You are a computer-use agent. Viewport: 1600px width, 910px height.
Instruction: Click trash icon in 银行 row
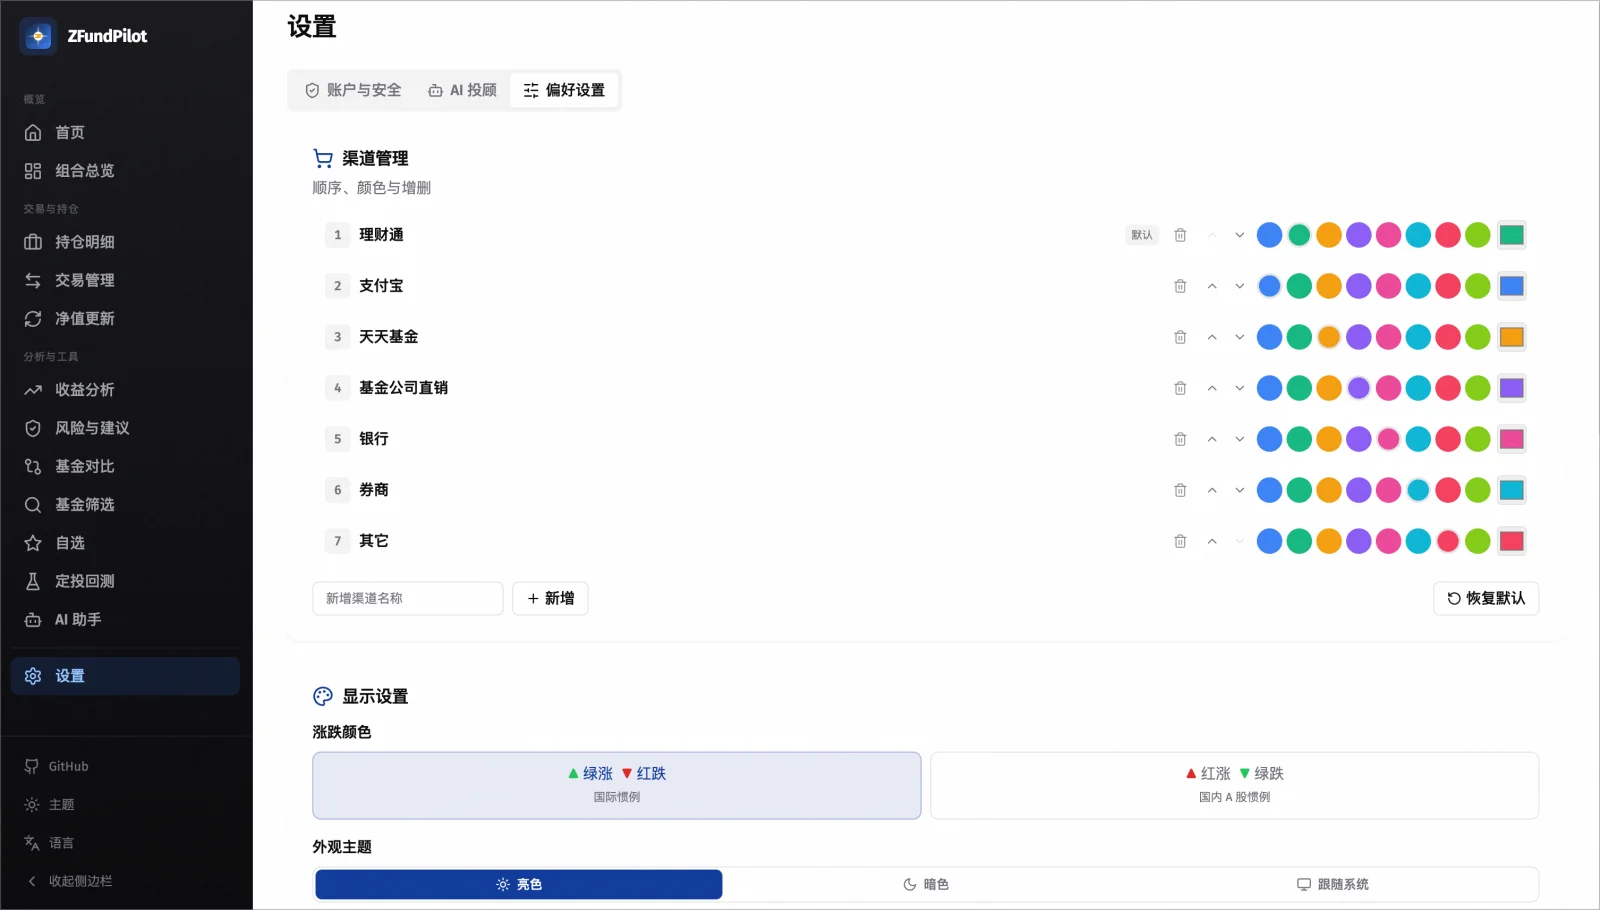pos(1180,439)
